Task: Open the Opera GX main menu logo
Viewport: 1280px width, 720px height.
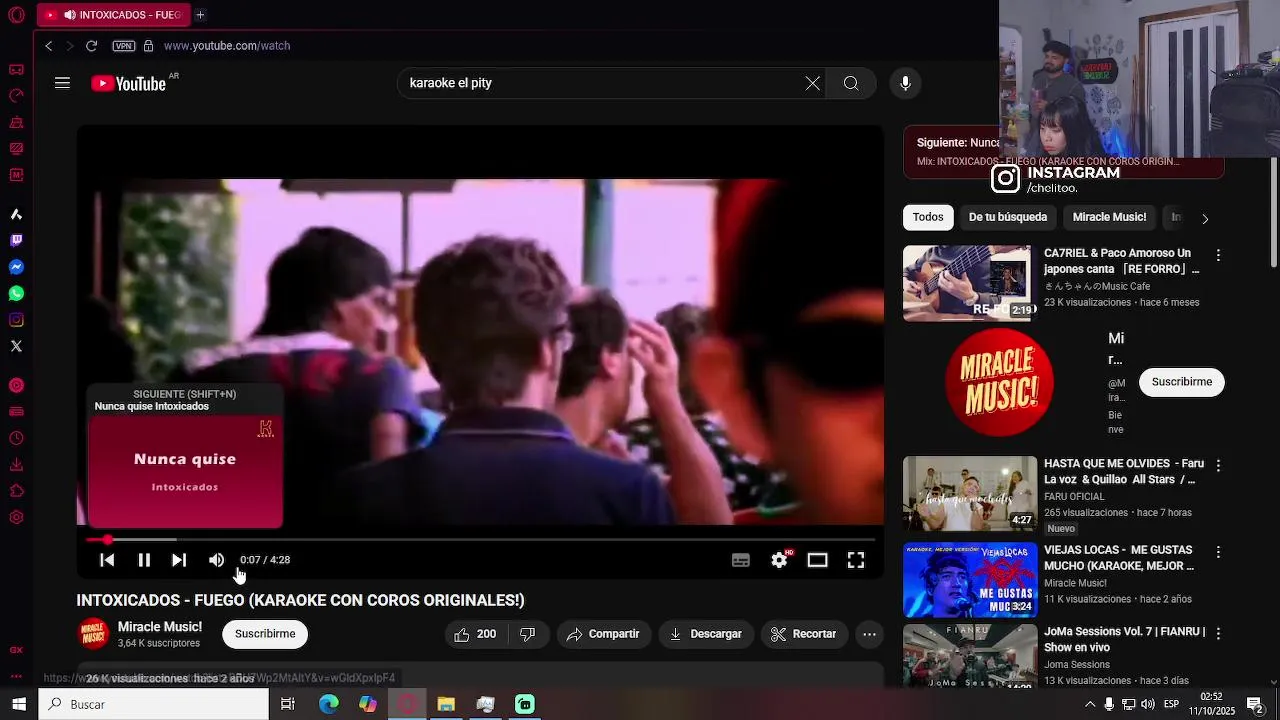Action: click(x=16, y=15)
